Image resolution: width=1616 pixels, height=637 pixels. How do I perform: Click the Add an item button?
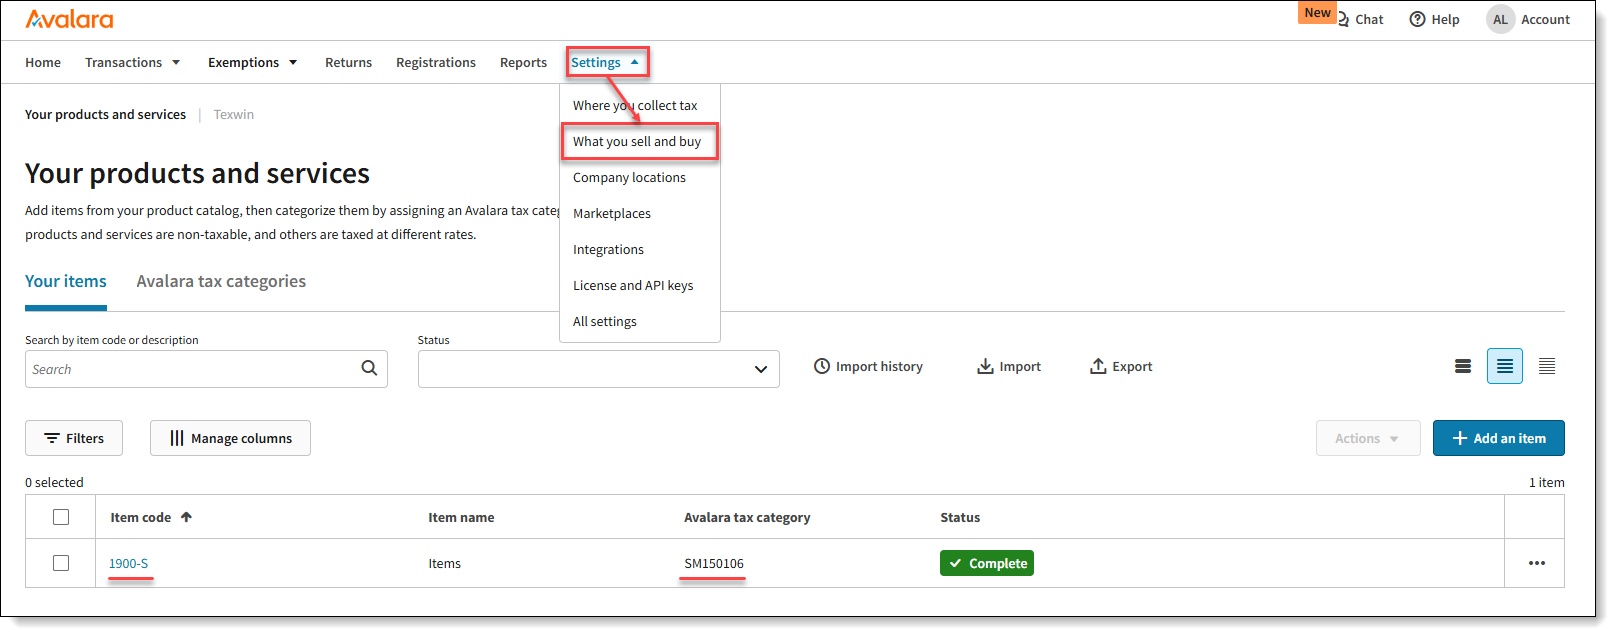pyautogui.click(x=1498, y=438)
